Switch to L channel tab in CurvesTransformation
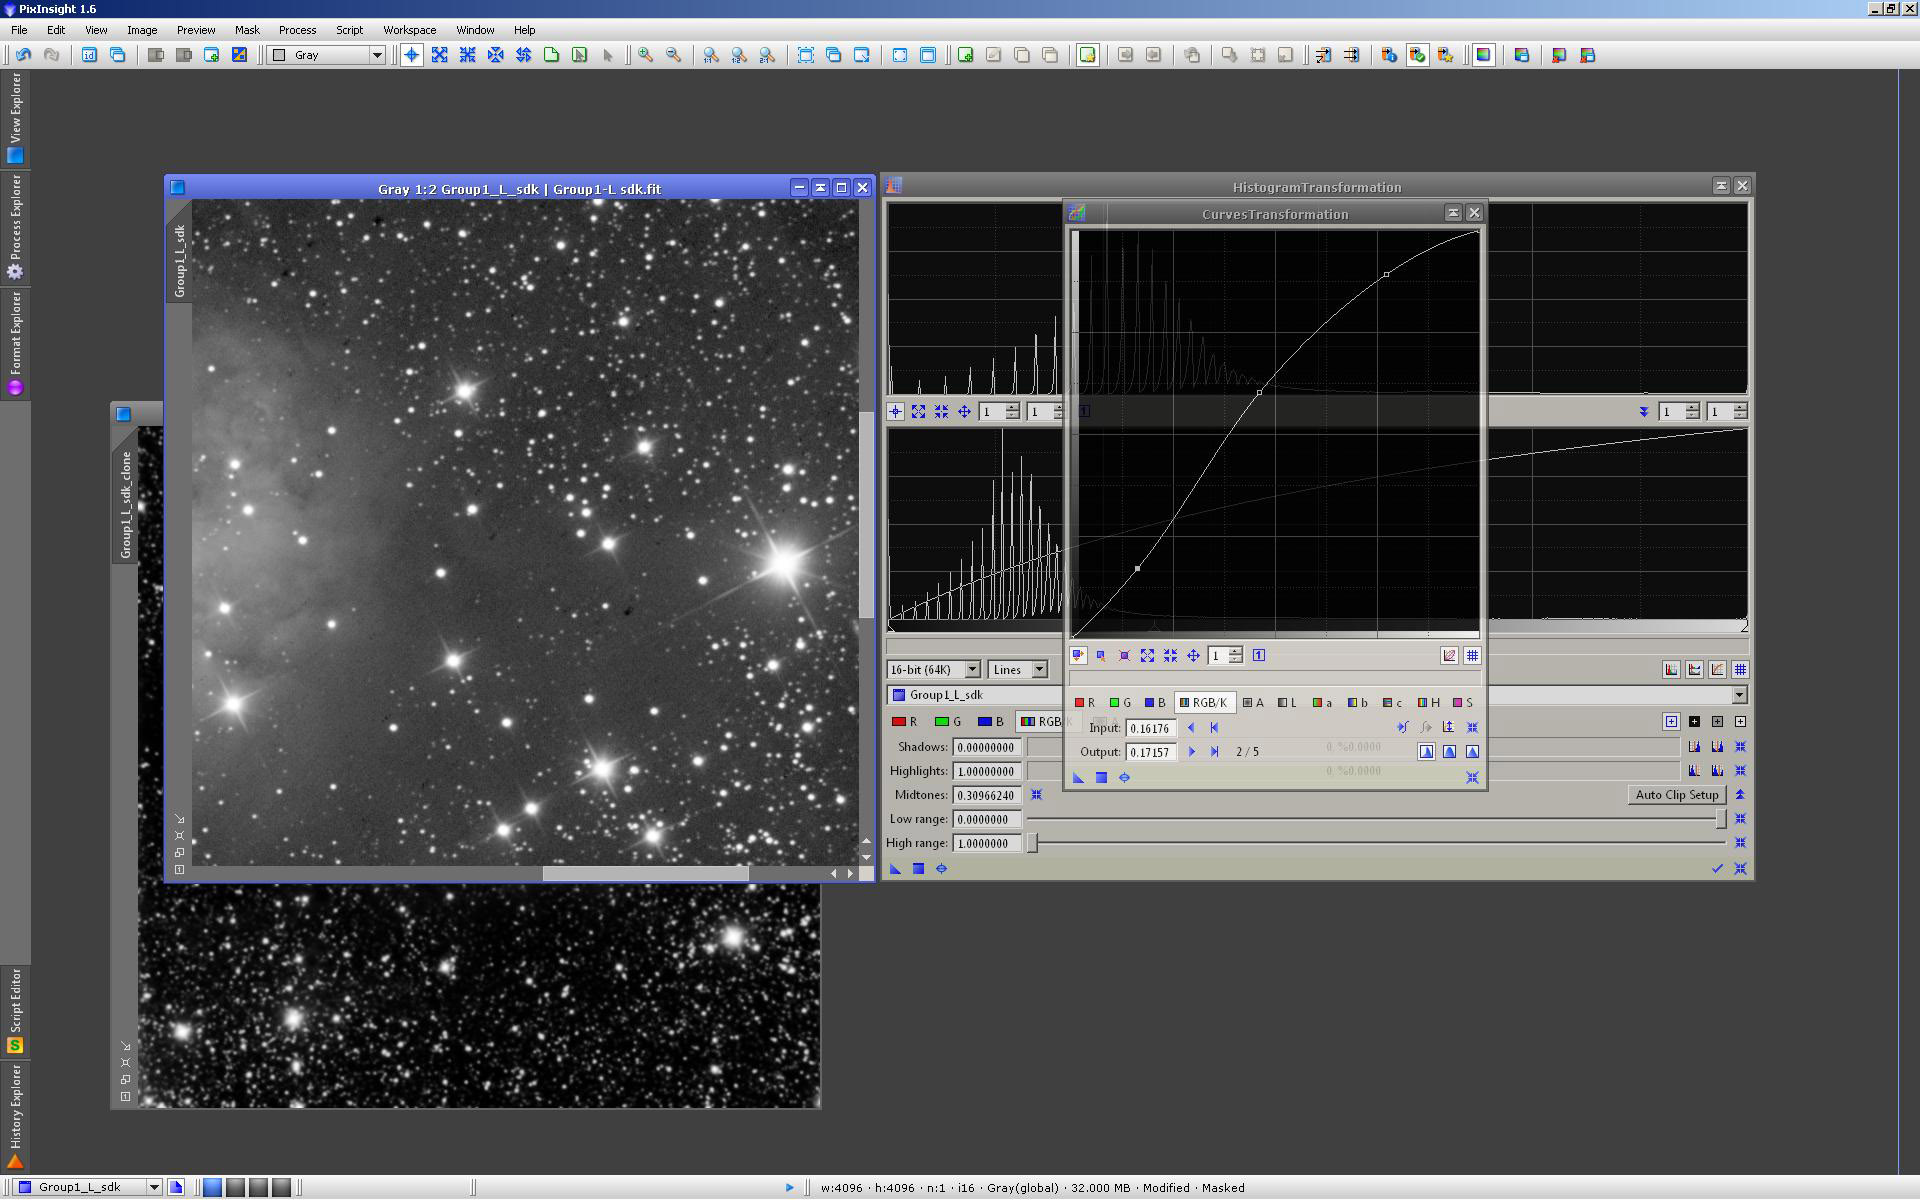The image size is (1920, 1200). point(1287,703)
